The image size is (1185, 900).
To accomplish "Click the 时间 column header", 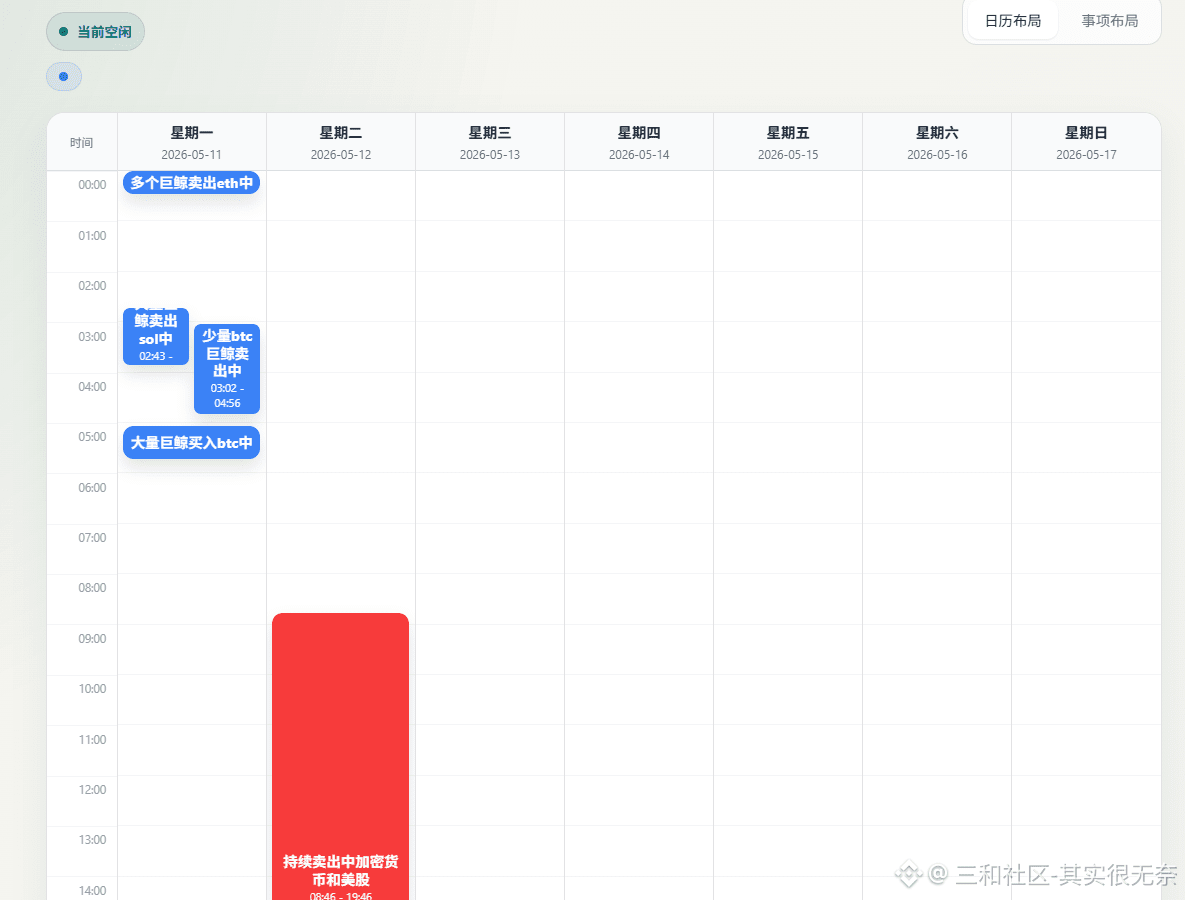I will pyautogui.click(x=82, y=143).
